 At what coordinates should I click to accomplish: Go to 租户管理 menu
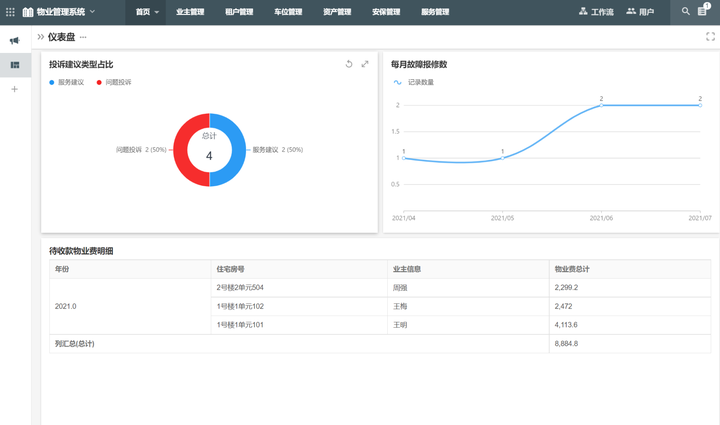[239, 12]
